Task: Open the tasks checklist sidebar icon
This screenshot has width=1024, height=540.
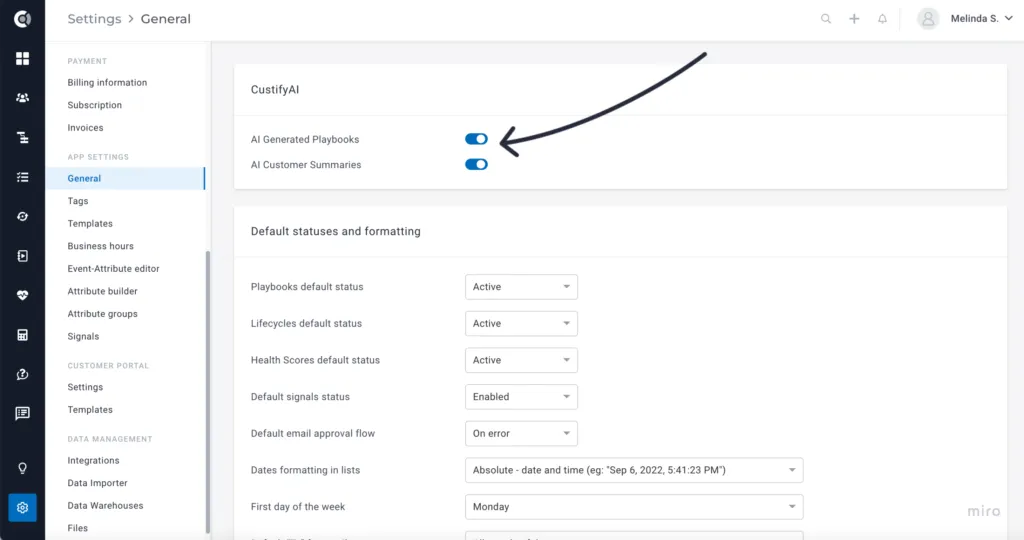Action: [x=22, y=177]
